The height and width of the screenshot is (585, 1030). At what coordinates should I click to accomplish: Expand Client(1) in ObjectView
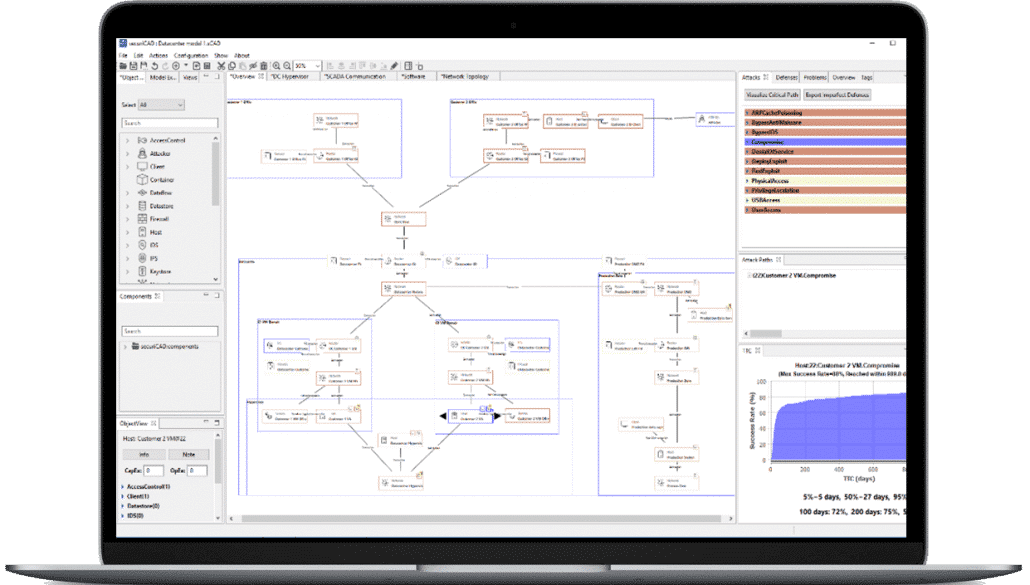123,496
